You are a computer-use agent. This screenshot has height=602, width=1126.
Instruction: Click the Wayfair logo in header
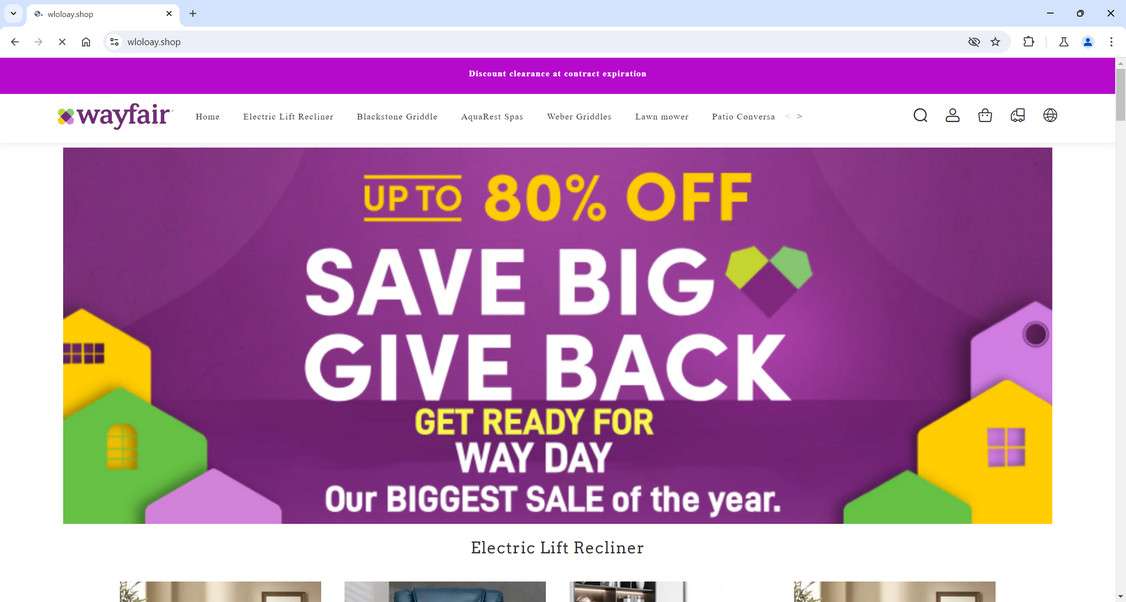[114, 116]
